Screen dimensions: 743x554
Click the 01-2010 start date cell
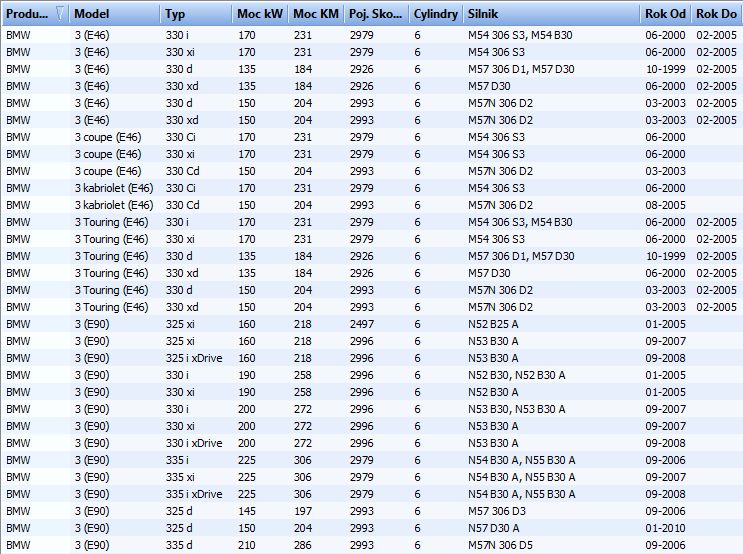[665, 528]
